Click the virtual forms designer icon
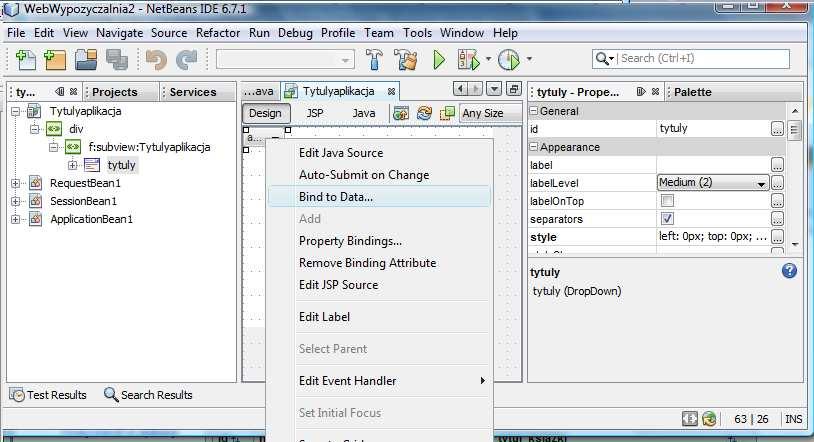Screen dimensions: 814x442 click(447, 113)
